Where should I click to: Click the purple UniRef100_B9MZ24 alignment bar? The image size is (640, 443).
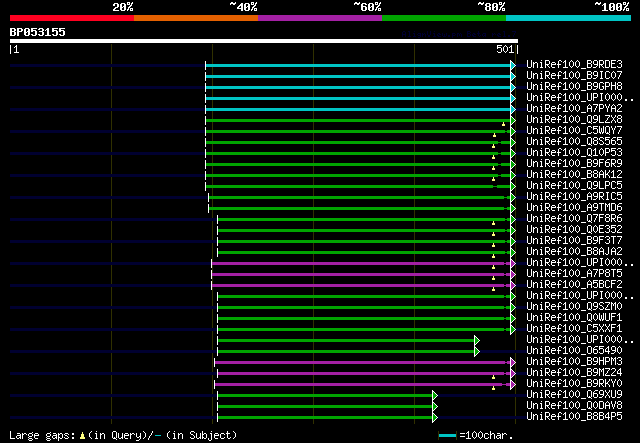pyautogui.click(x=362, y=373)
